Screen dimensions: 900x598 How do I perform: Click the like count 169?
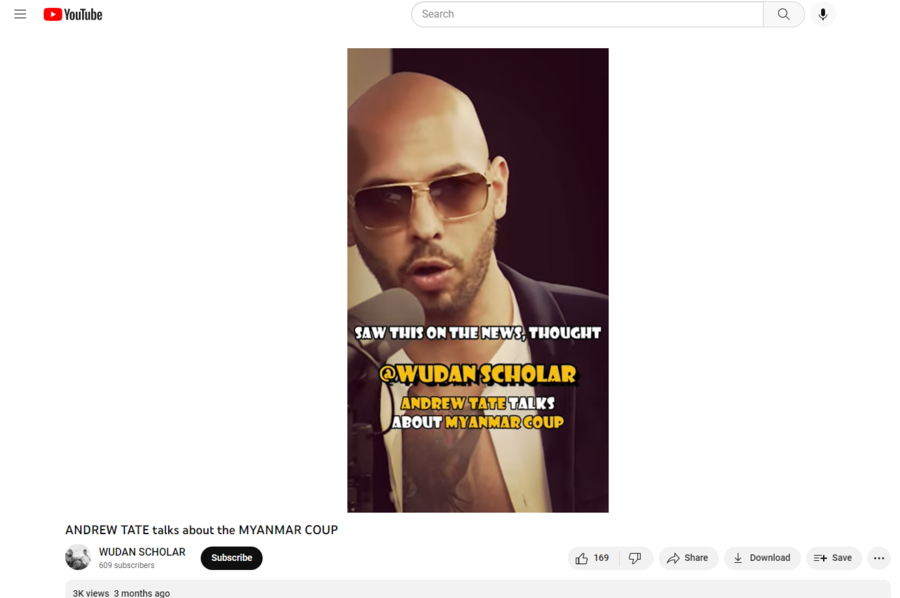(x=601, y=558)
